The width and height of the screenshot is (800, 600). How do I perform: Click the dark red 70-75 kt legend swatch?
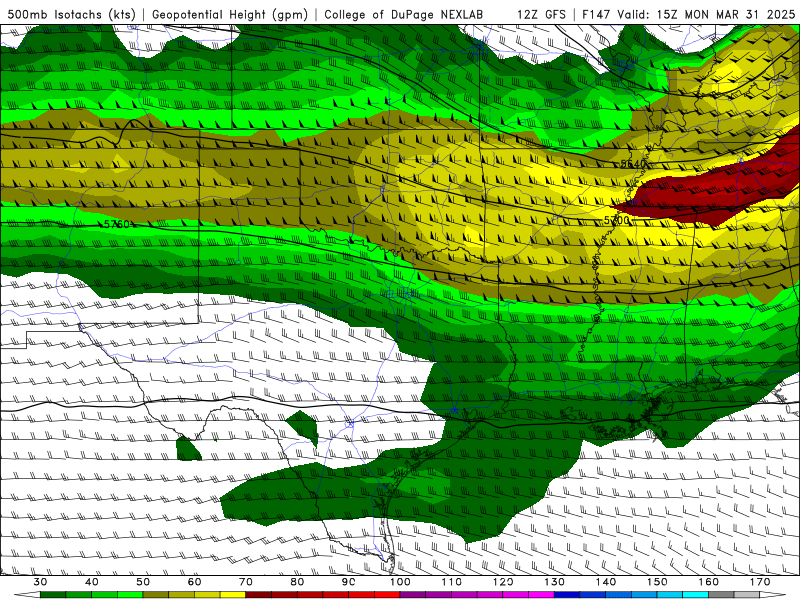[x=259, y=595]
